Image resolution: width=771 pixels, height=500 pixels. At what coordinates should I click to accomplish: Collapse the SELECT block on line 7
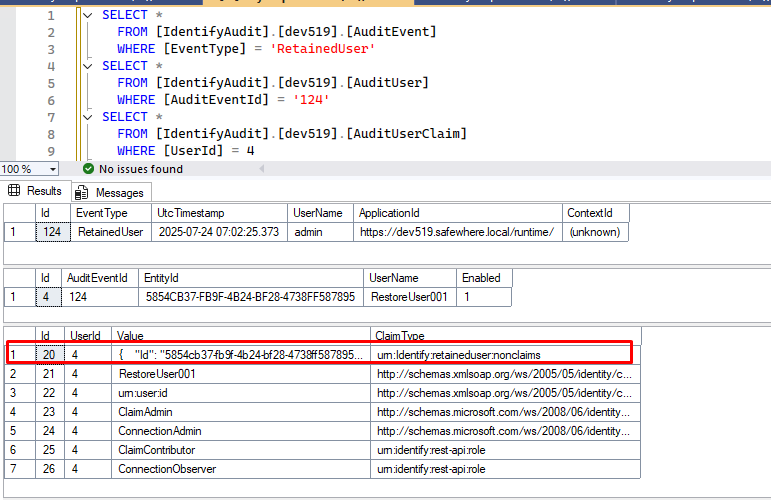click(x=88, y=117)
